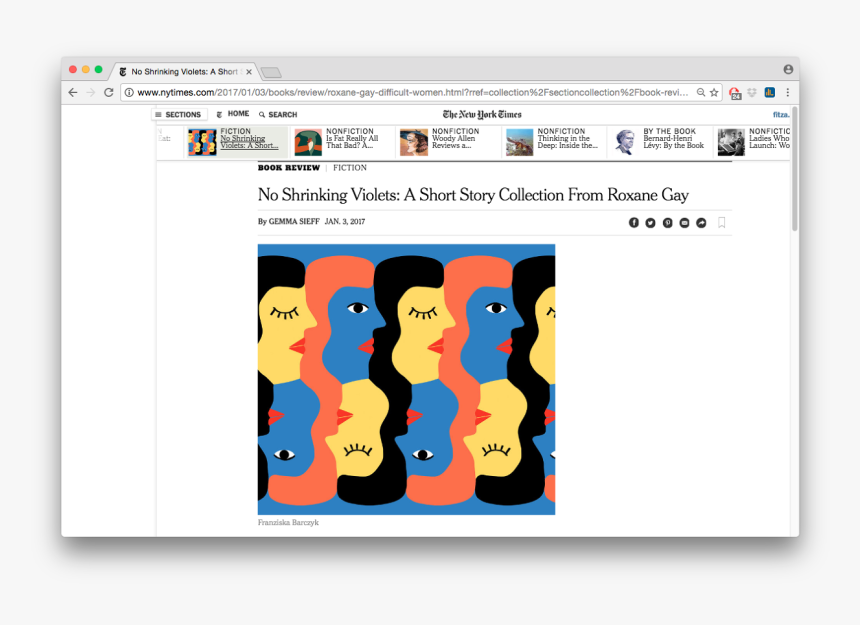The width and height of the screenshot is (860, 625).
Task: Open a new browser tab
Action: coord(271,72)
